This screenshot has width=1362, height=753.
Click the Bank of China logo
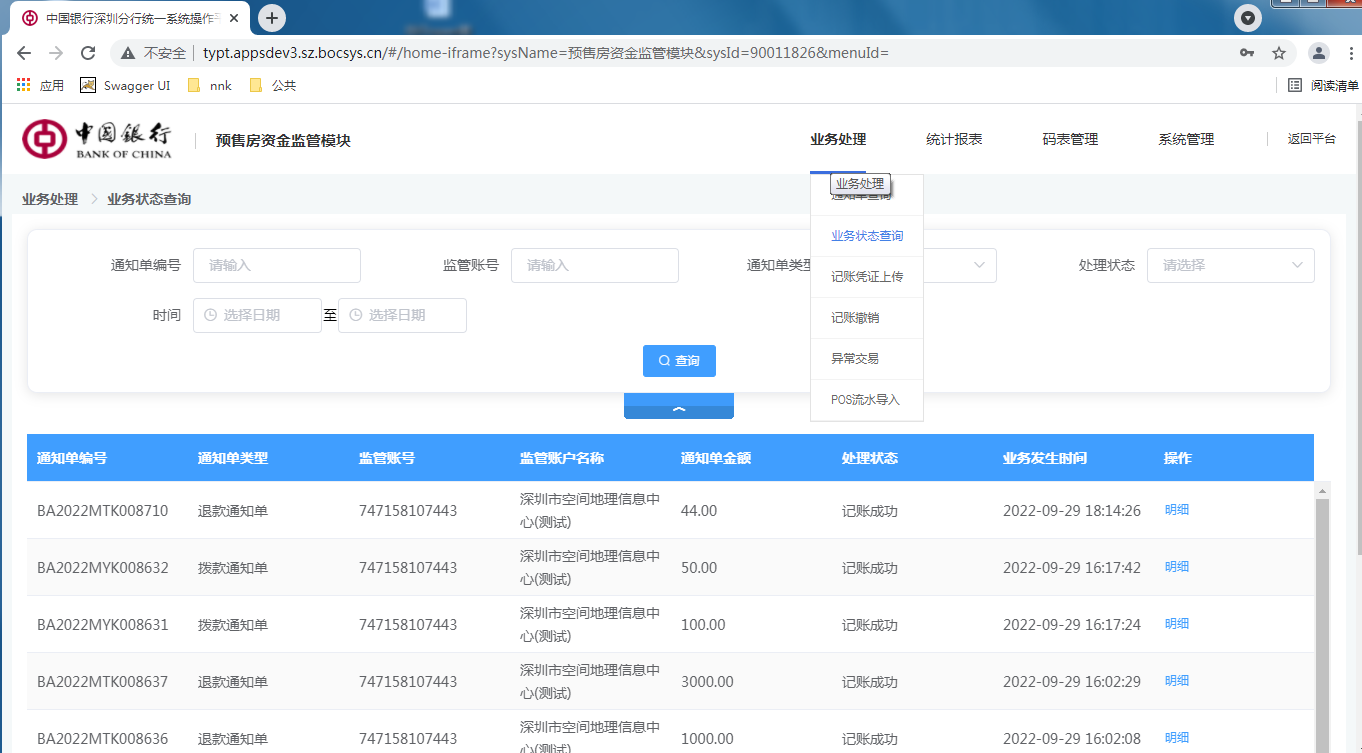coord(97,140)
